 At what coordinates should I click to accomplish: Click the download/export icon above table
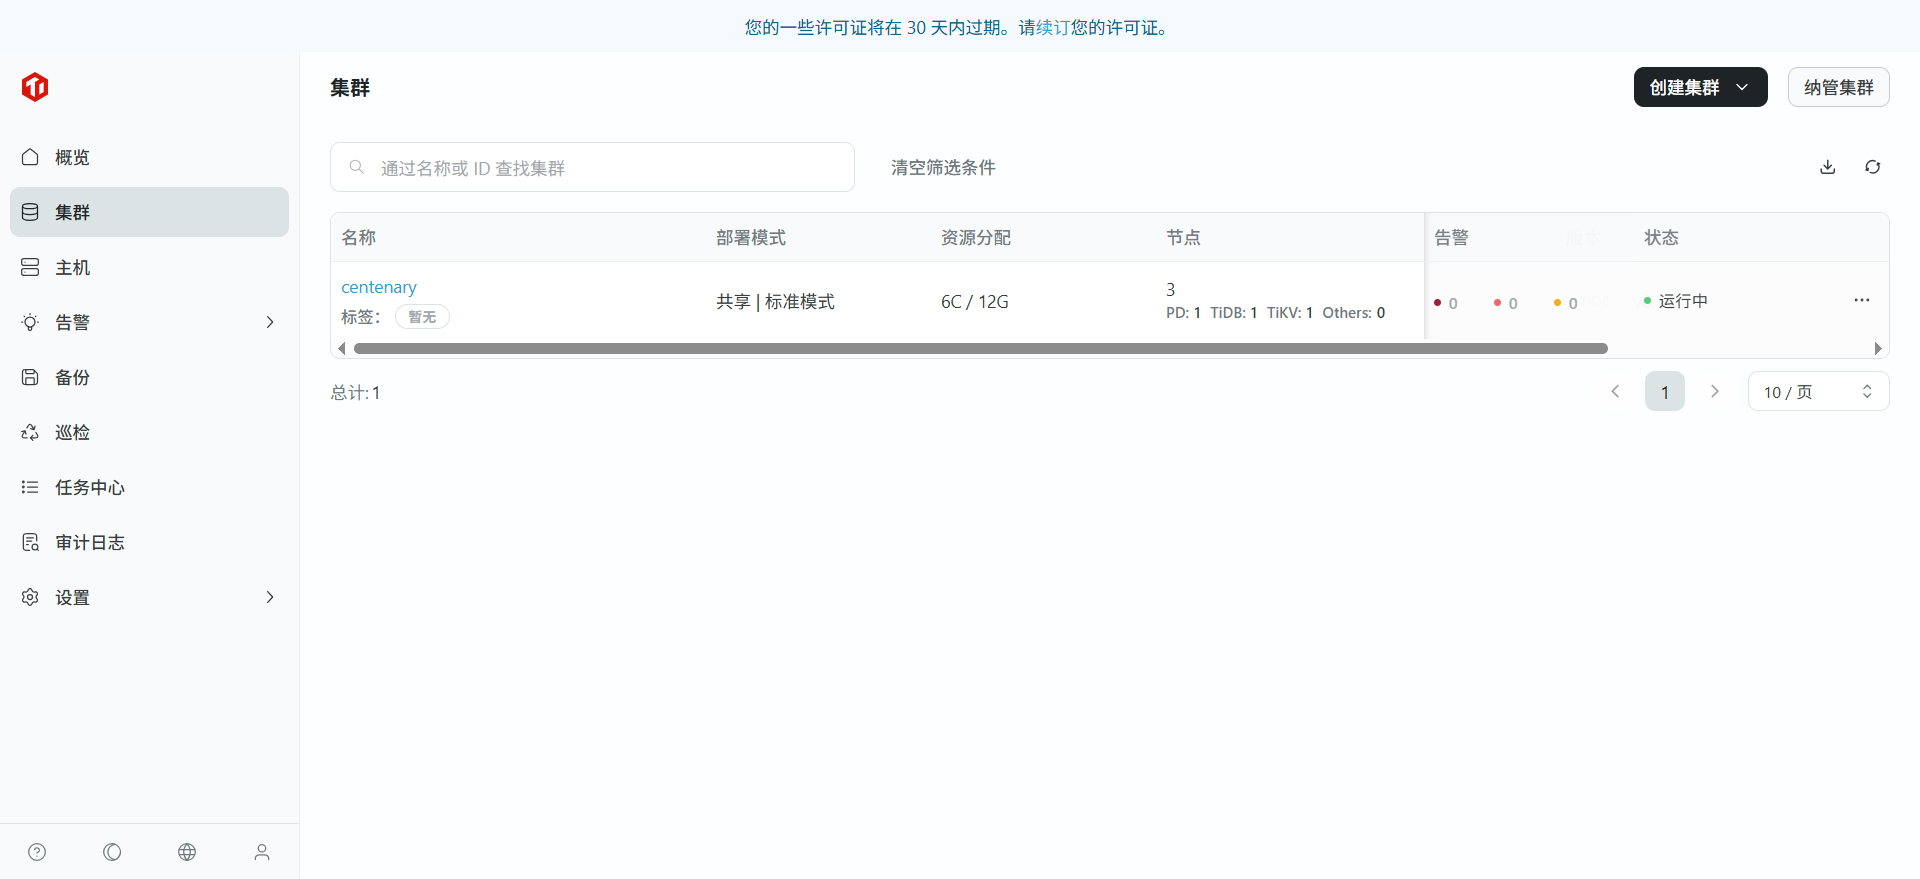coord(1827,167)
